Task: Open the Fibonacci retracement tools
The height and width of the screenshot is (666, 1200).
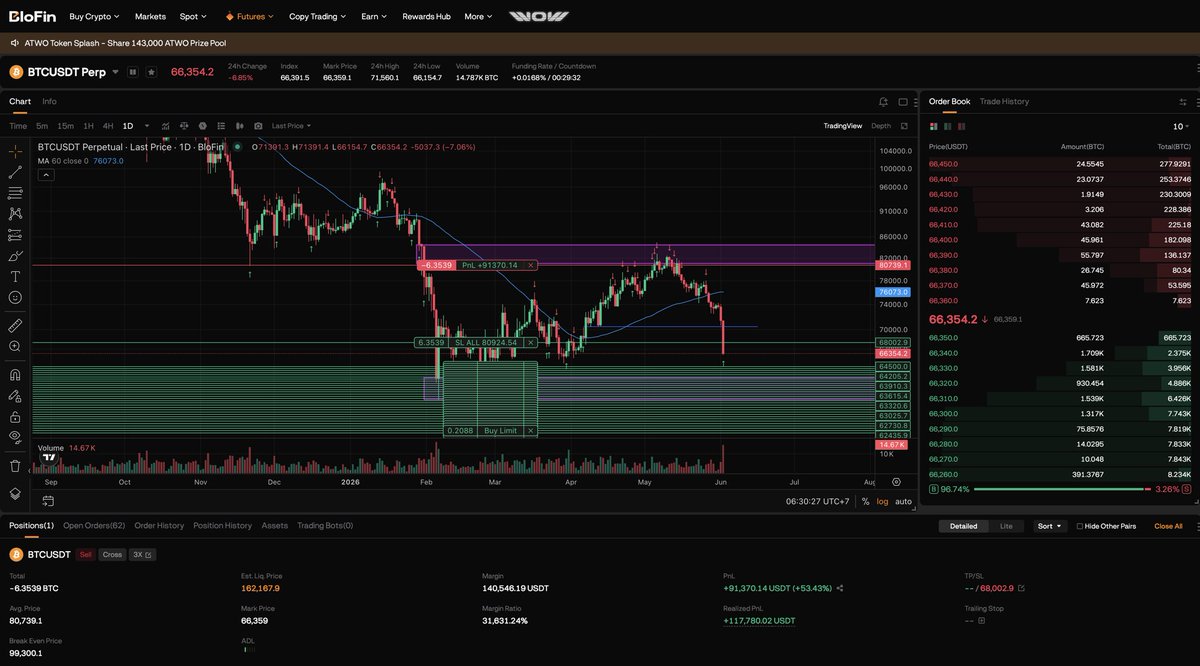Action: pyautogui.click(x=15, y=193)
